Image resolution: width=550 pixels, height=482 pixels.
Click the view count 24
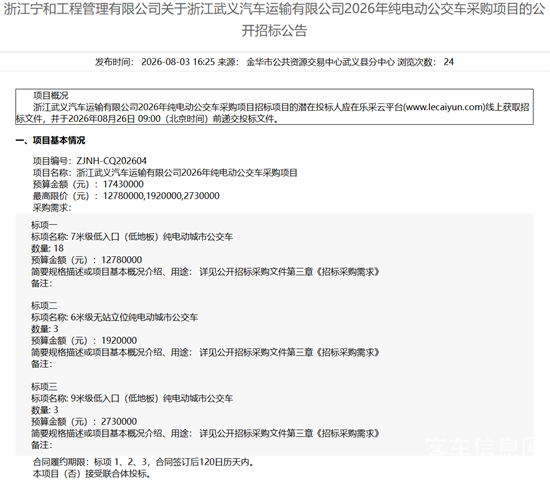(x=449, y=62)
